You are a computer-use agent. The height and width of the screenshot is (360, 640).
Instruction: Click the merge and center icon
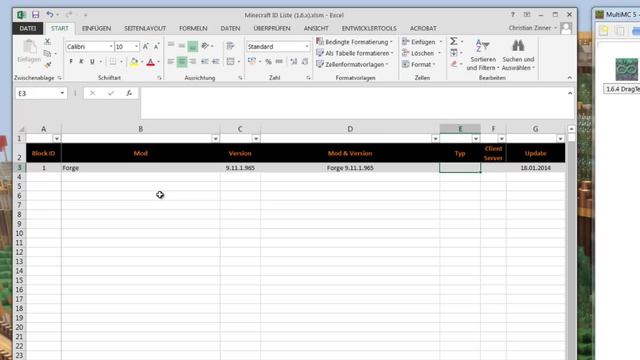tap(230, 62)
